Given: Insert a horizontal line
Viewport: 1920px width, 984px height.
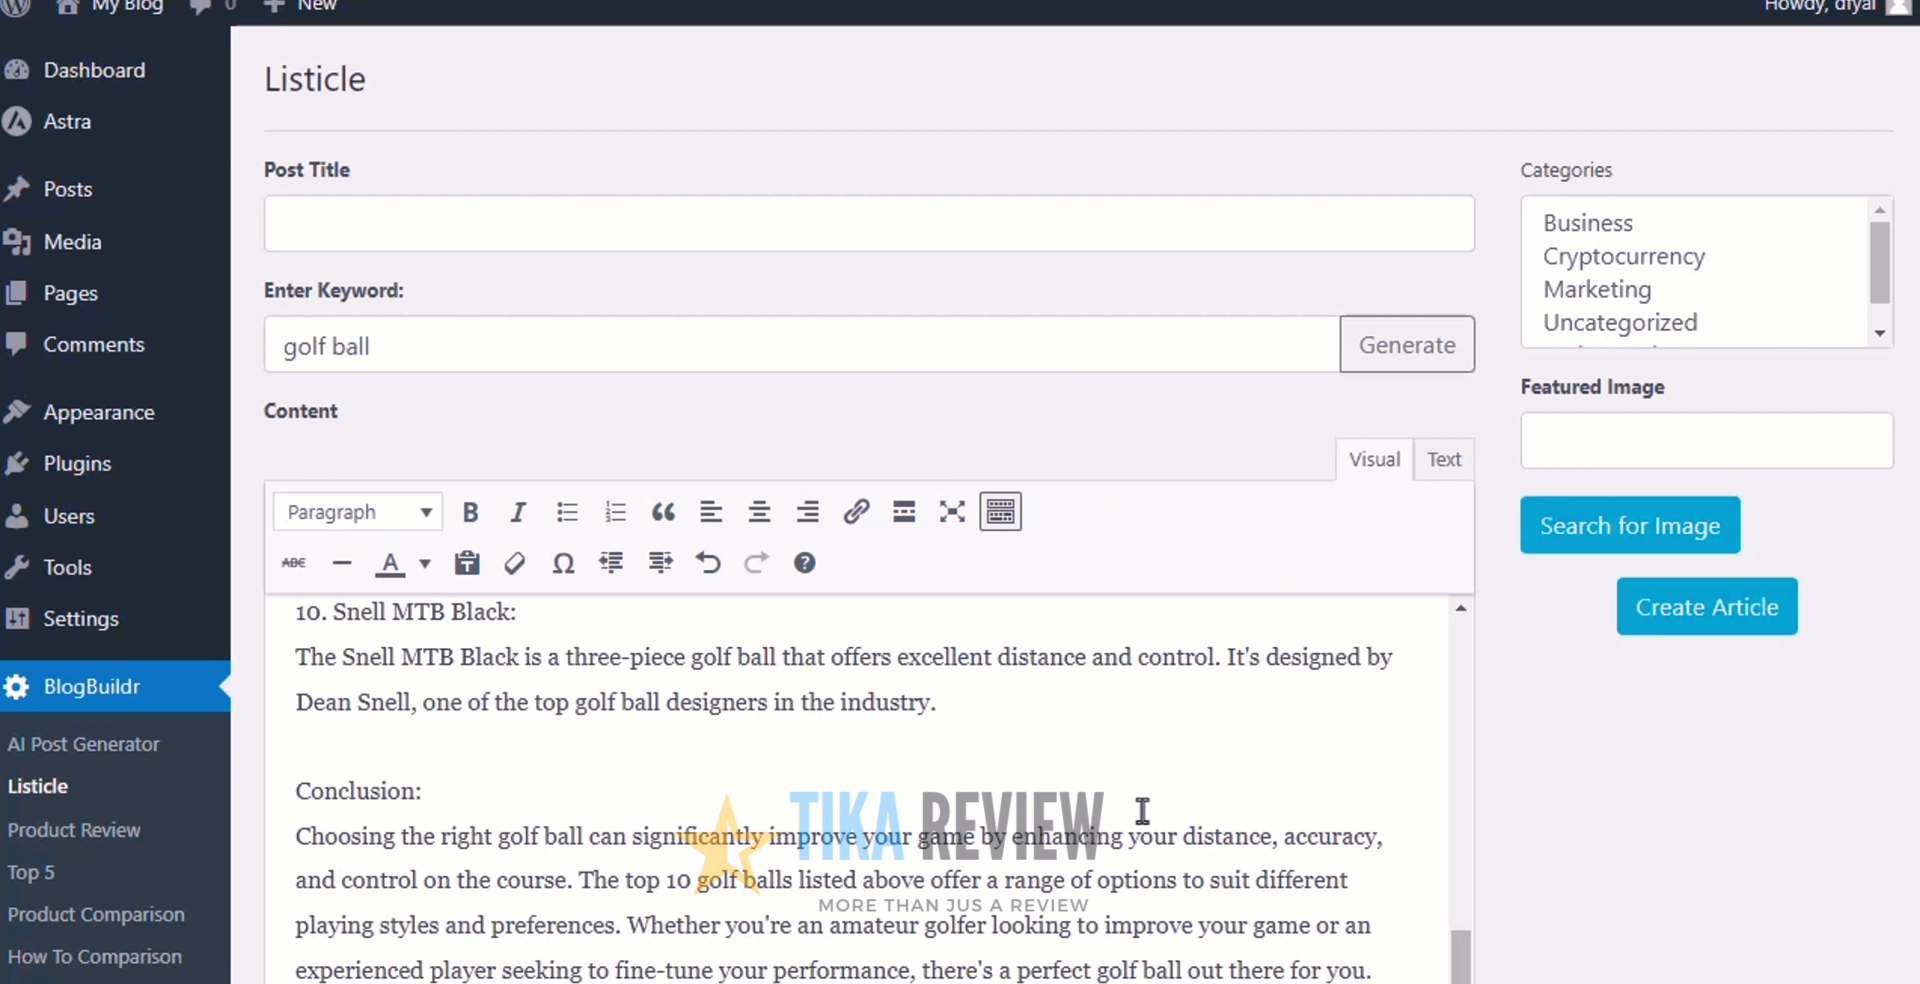Looking at the screenshot, I should [342, 563].
